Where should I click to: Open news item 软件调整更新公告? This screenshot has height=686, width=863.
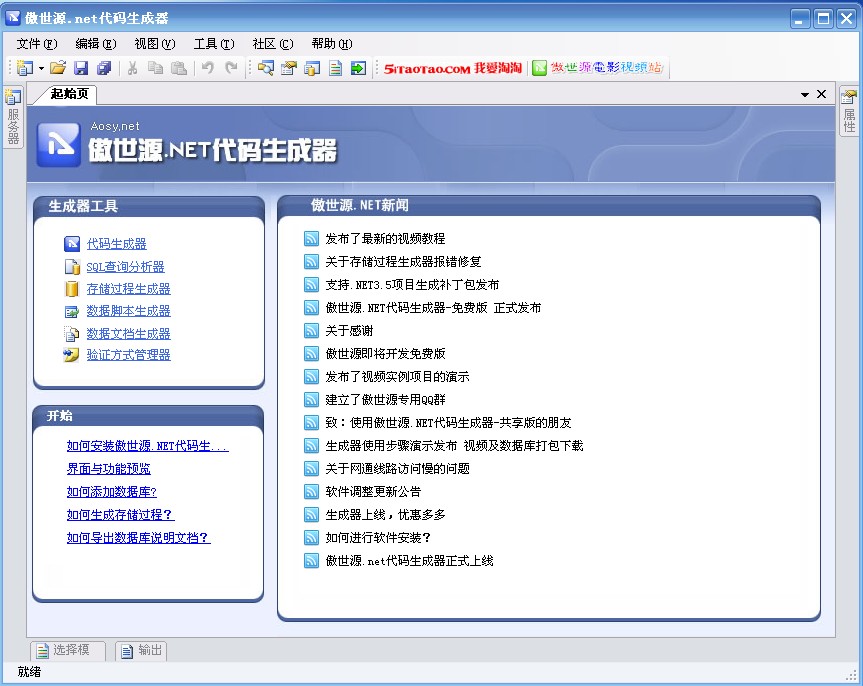pos(373,492)
